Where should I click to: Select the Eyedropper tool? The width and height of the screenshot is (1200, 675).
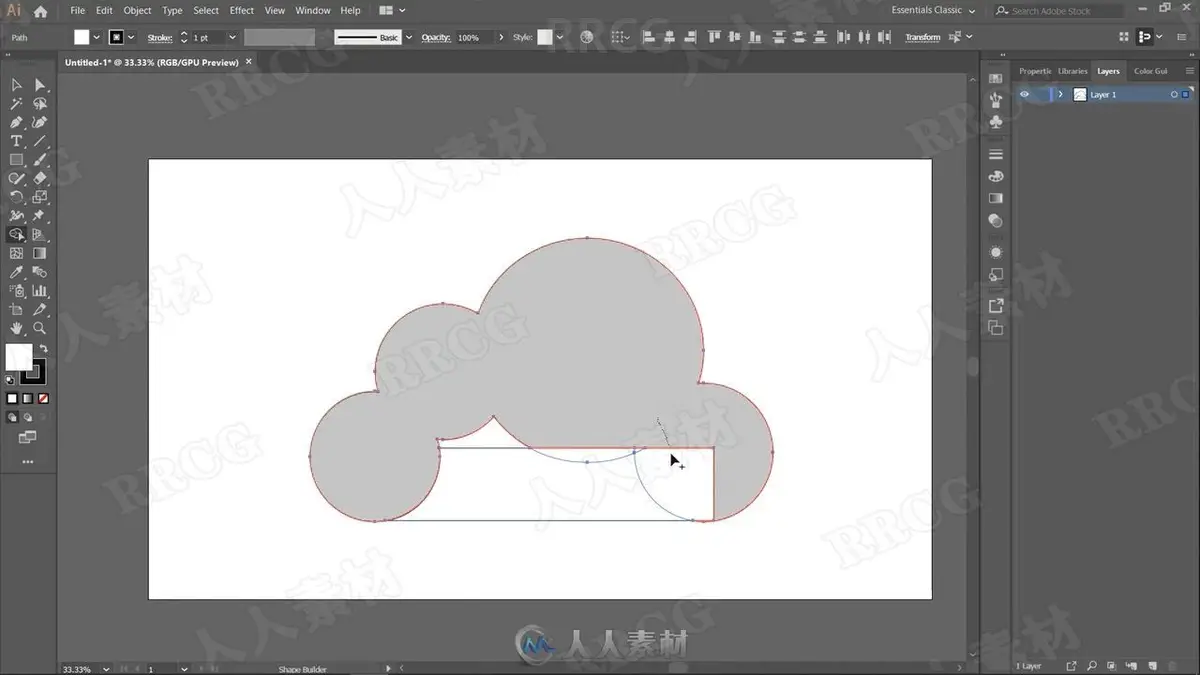point(17,272)
